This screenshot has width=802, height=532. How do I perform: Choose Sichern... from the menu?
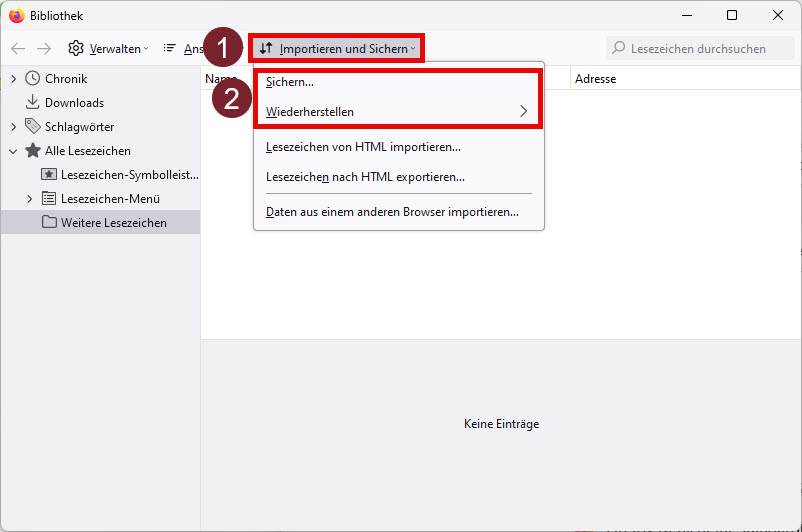tap(290, 82)
